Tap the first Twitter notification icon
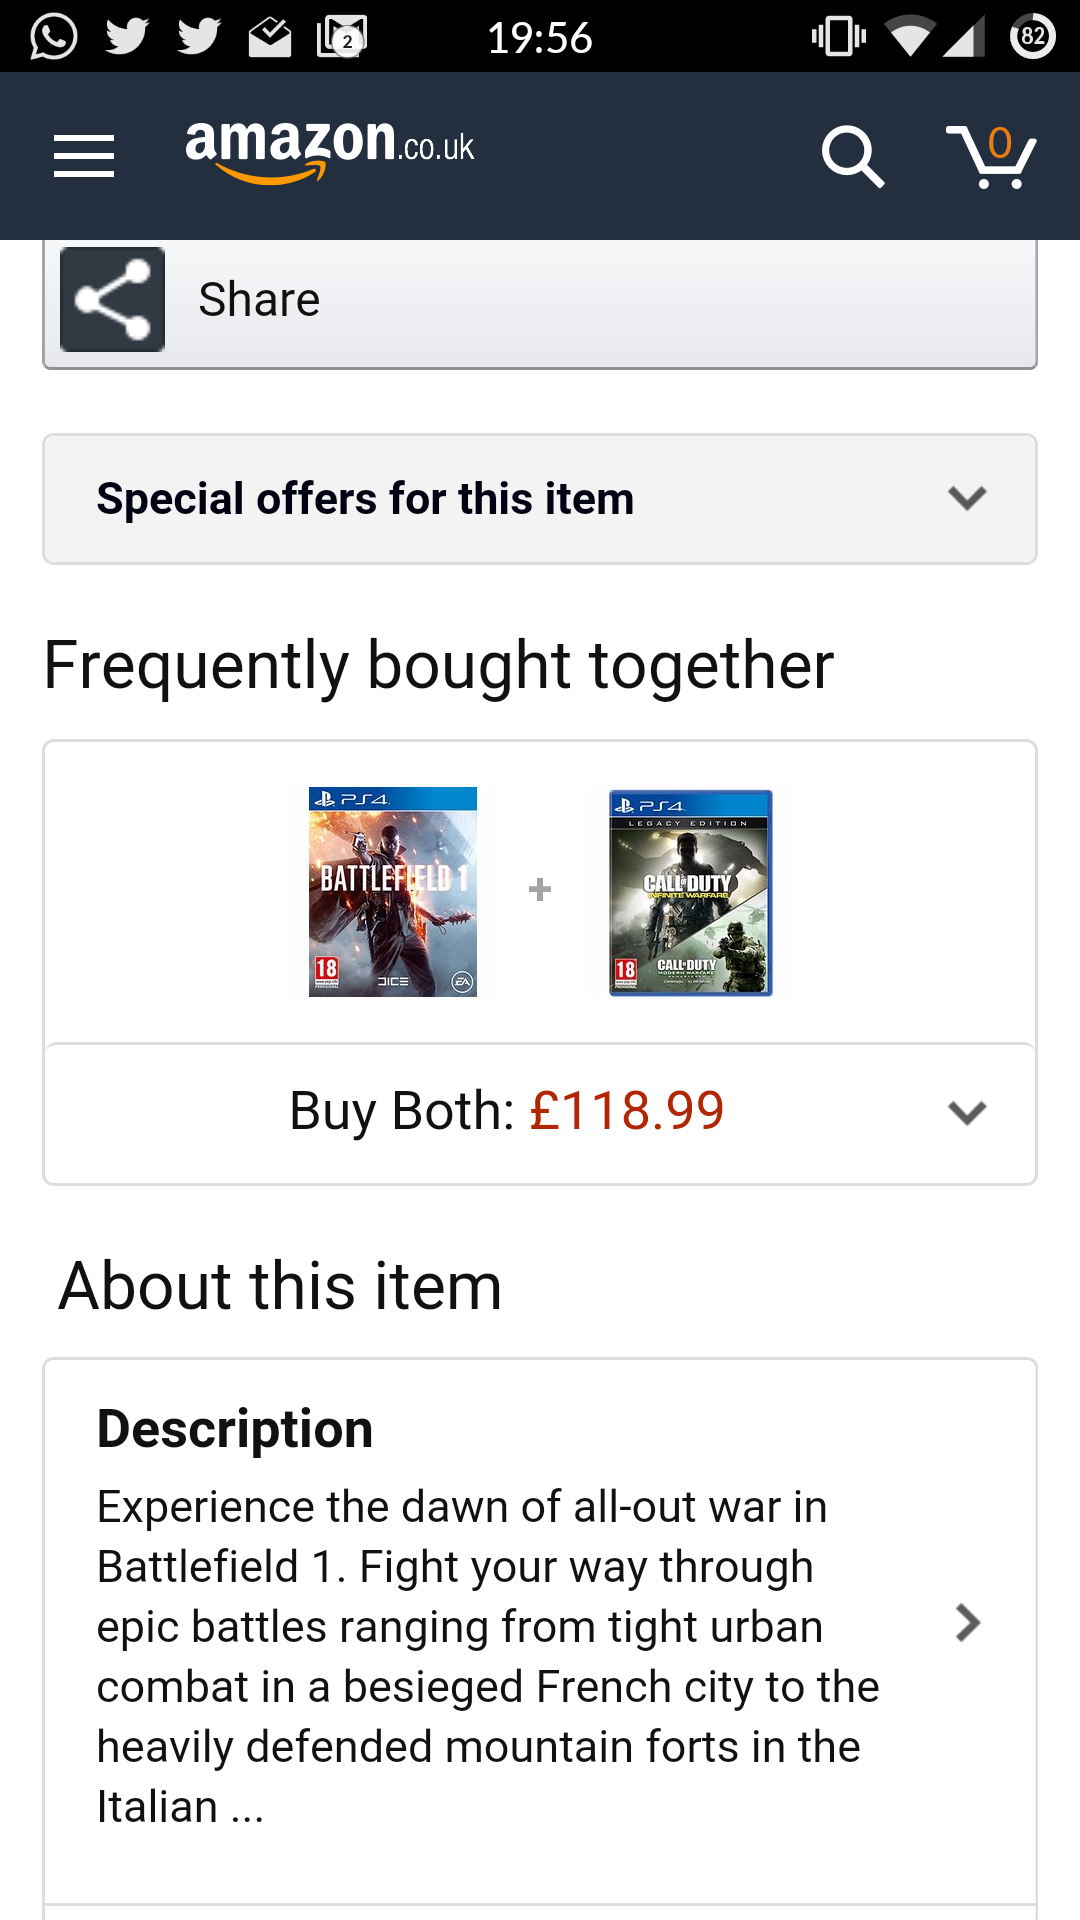 pyautogui.click(x=127, y=37)
